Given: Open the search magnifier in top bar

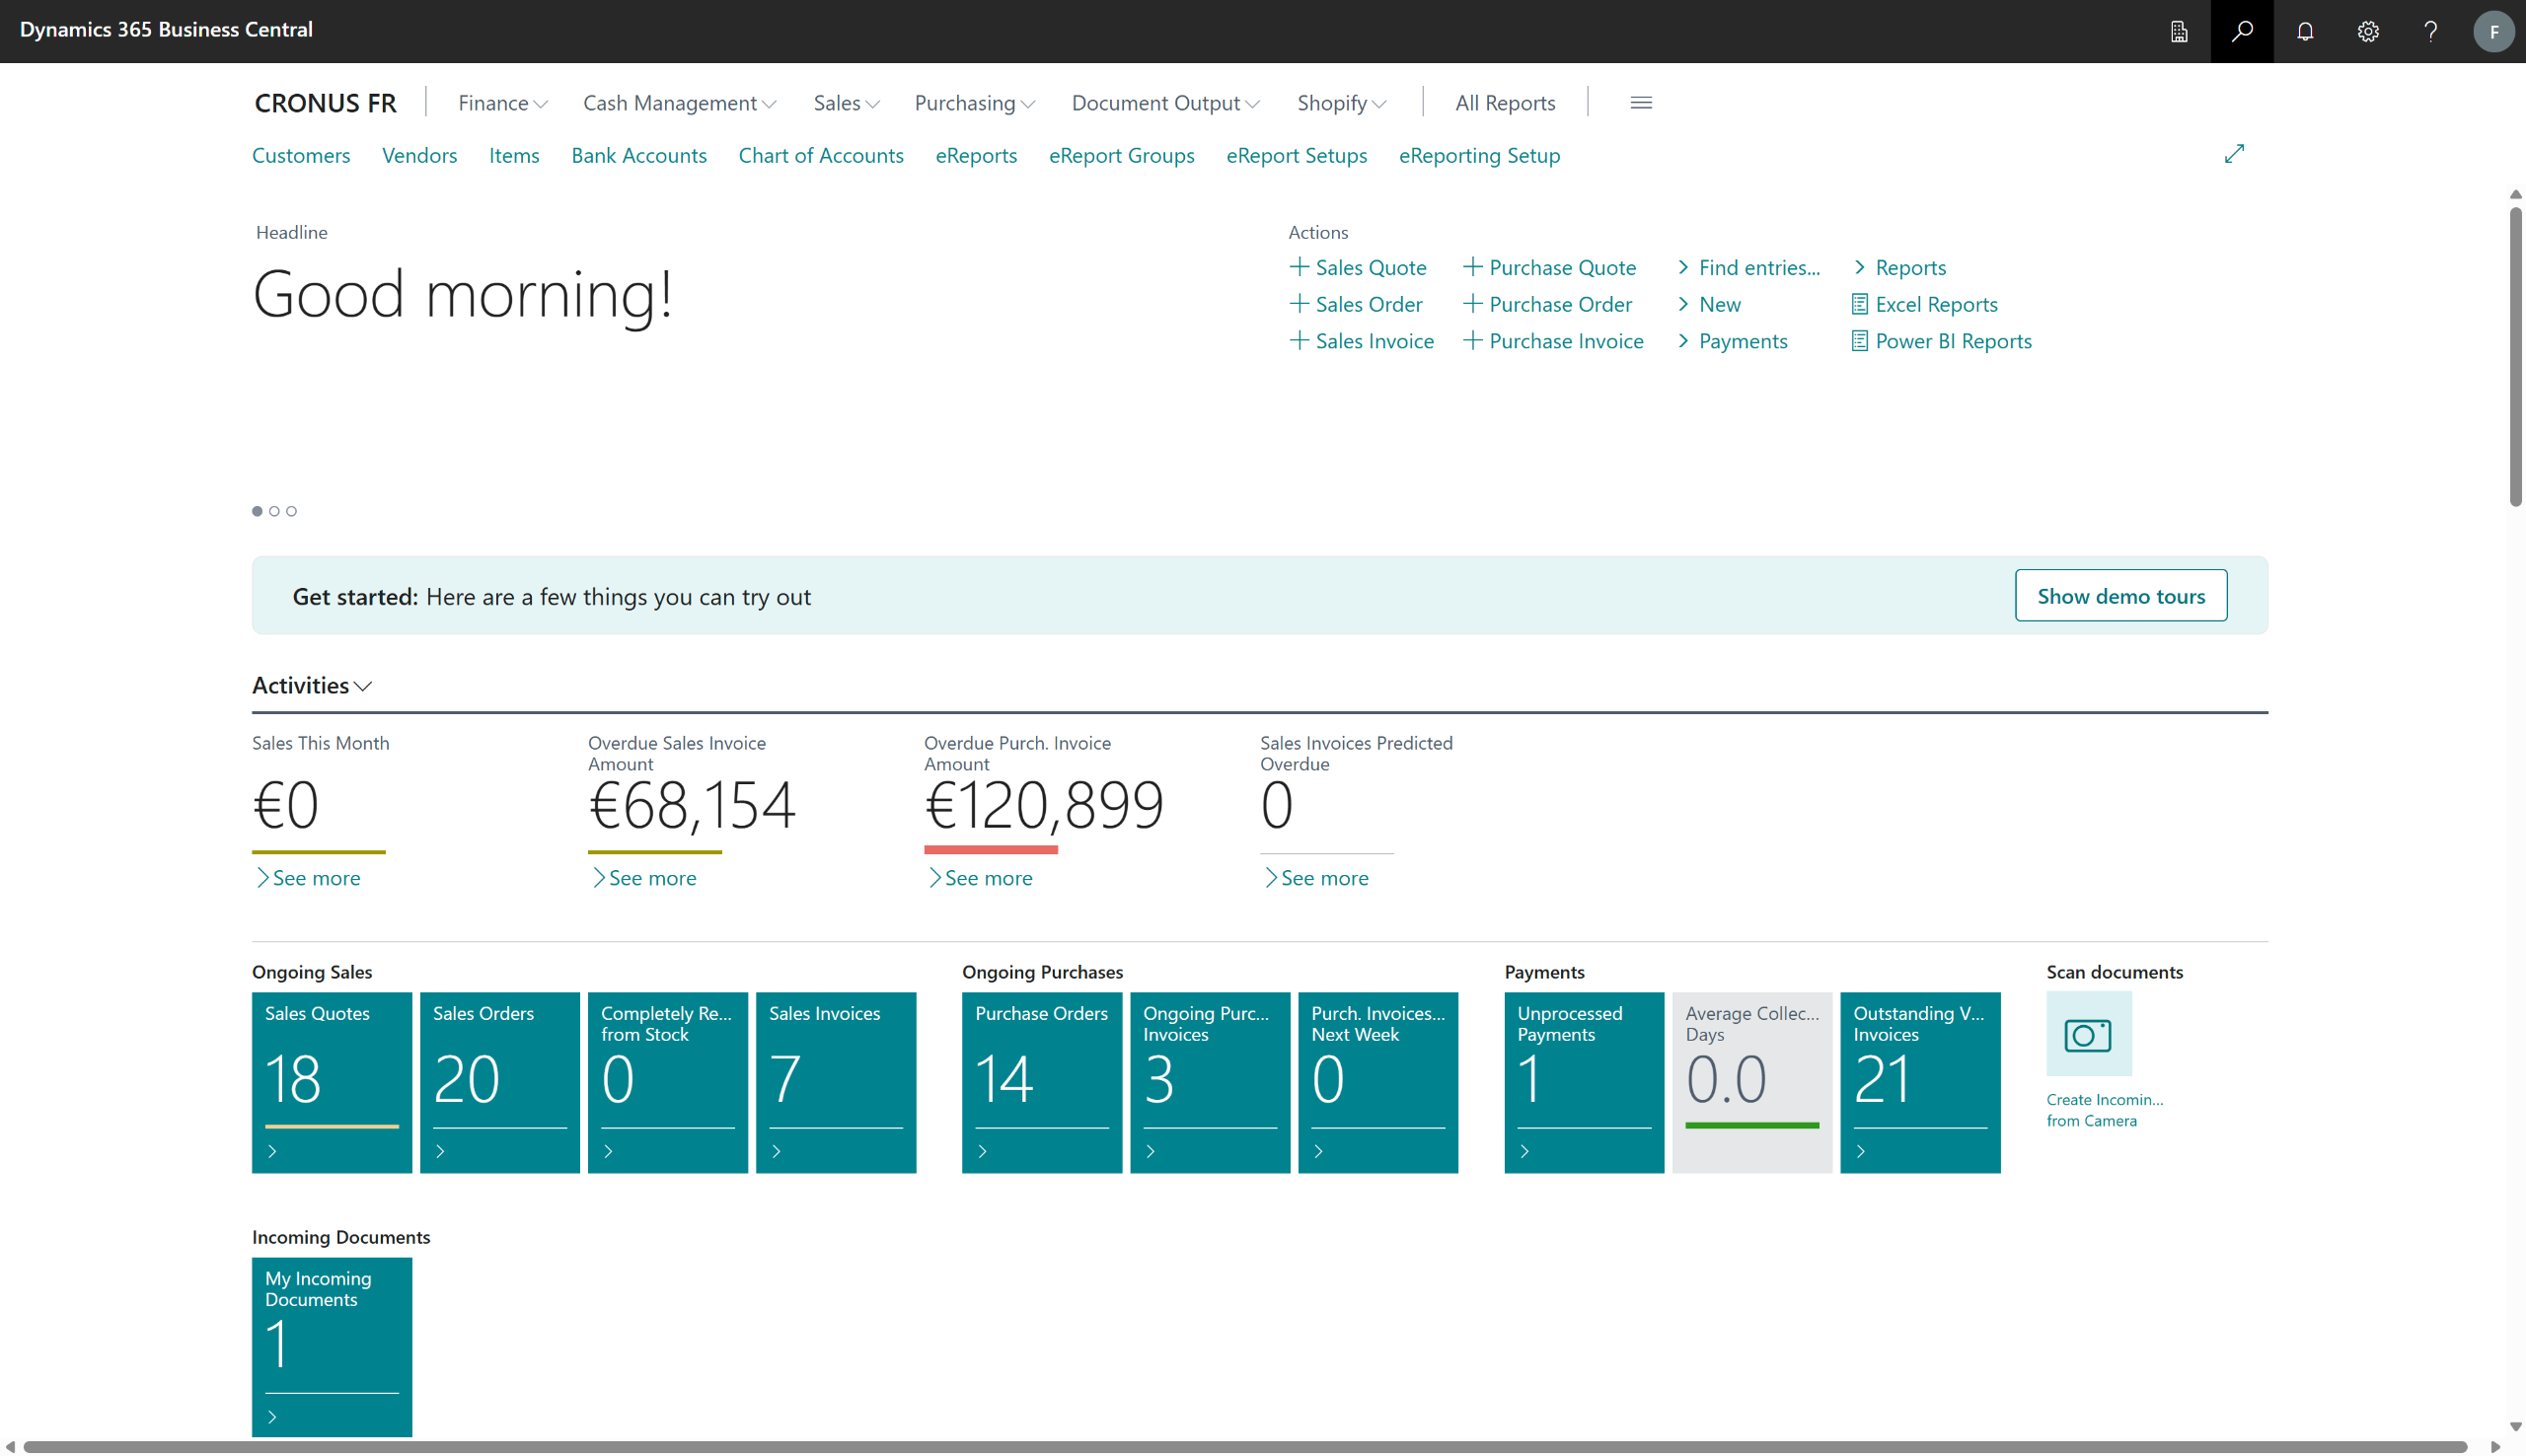Looking at the screenshot, I should 2241,31.
